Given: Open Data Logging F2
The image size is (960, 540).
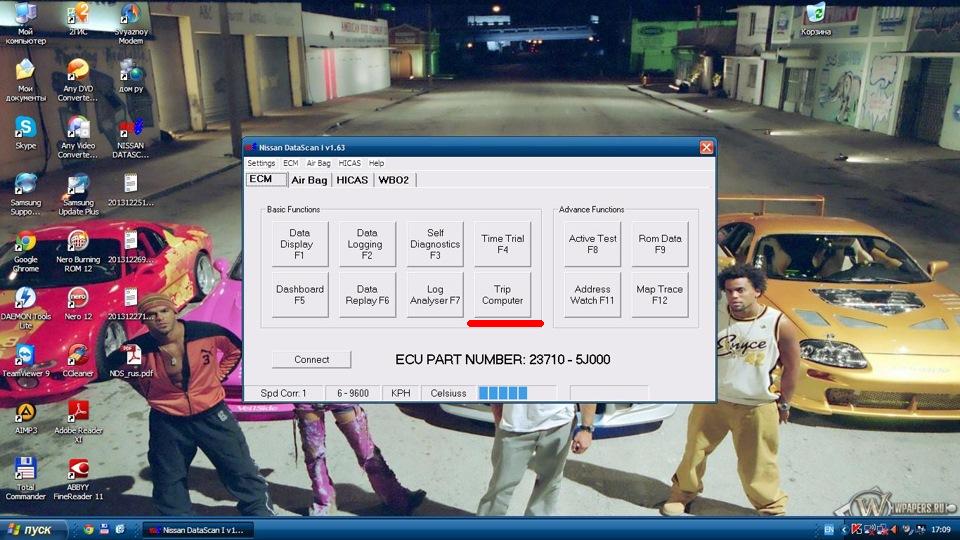Looking at the screenshot, I should pos(367,244).
